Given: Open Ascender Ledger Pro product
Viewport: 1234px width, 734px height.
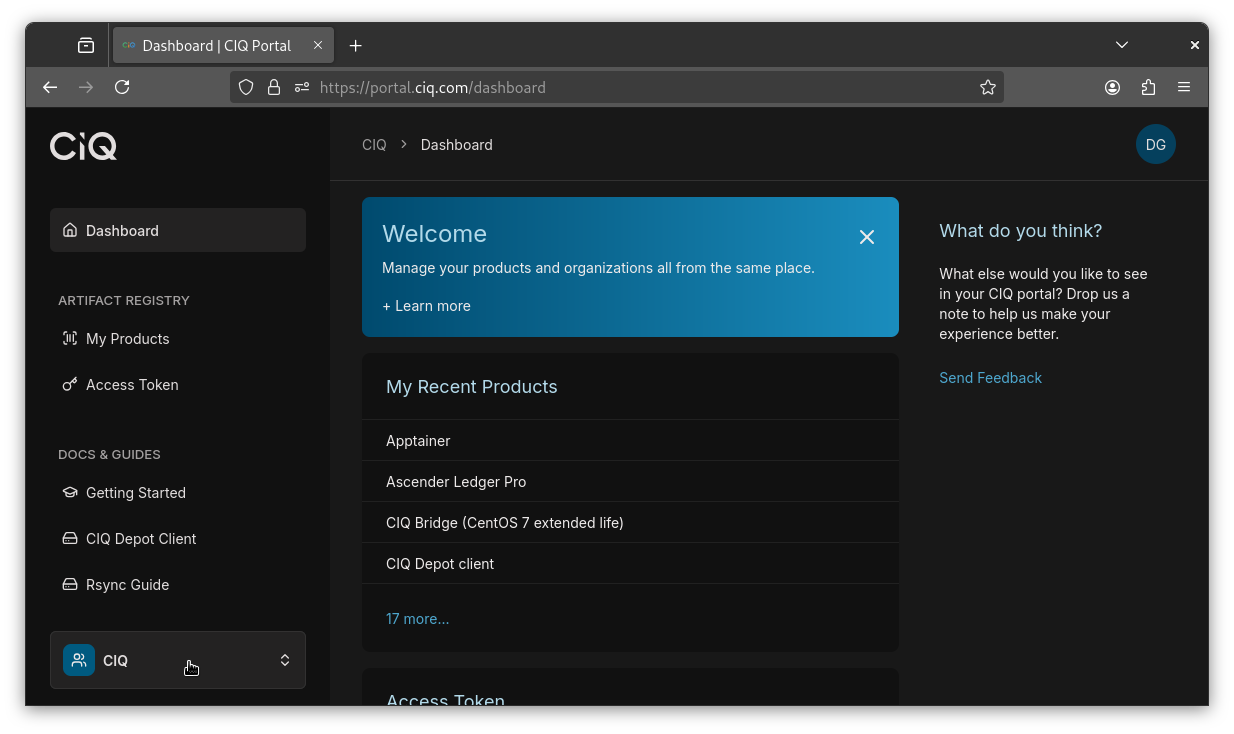Looking at the screenshot, I should click(456, 482).
